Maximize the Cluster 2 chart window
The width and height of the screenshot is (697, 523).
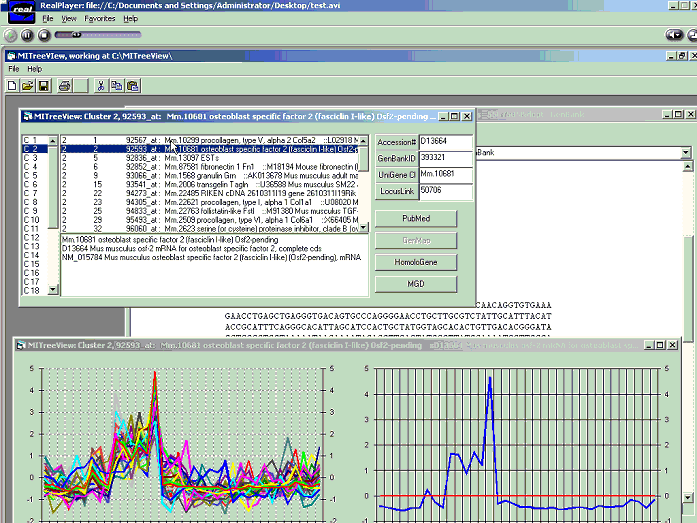tap(660, 345)
